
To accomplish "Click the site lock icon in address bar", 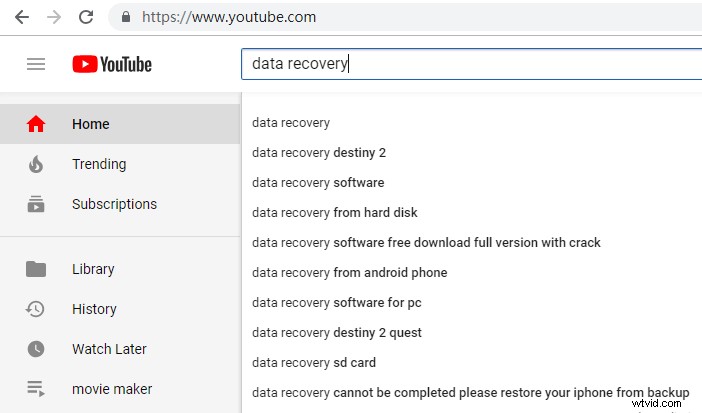I will [126, 17].
